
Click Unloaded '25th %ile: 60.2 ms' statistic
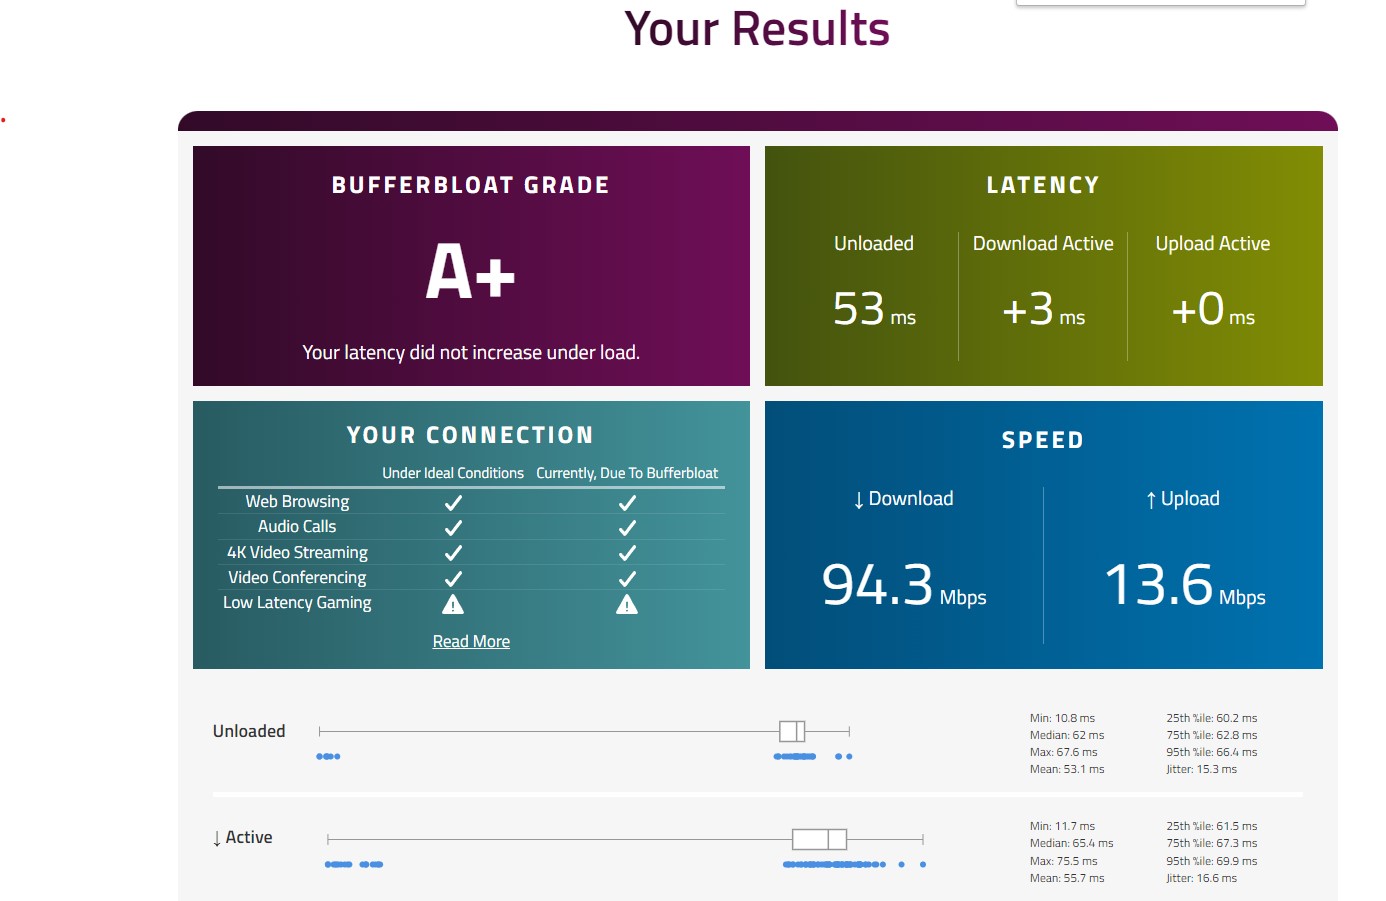click(x=1212, y=718)
